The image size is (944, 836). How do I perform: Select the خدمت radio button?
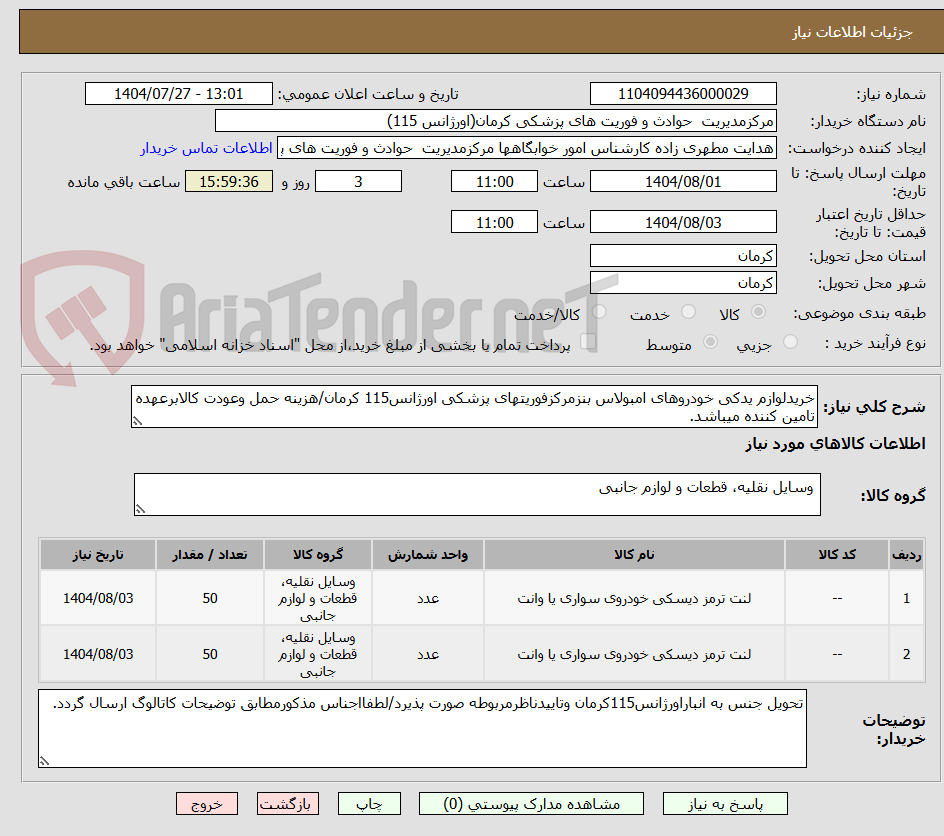point(689,313)
